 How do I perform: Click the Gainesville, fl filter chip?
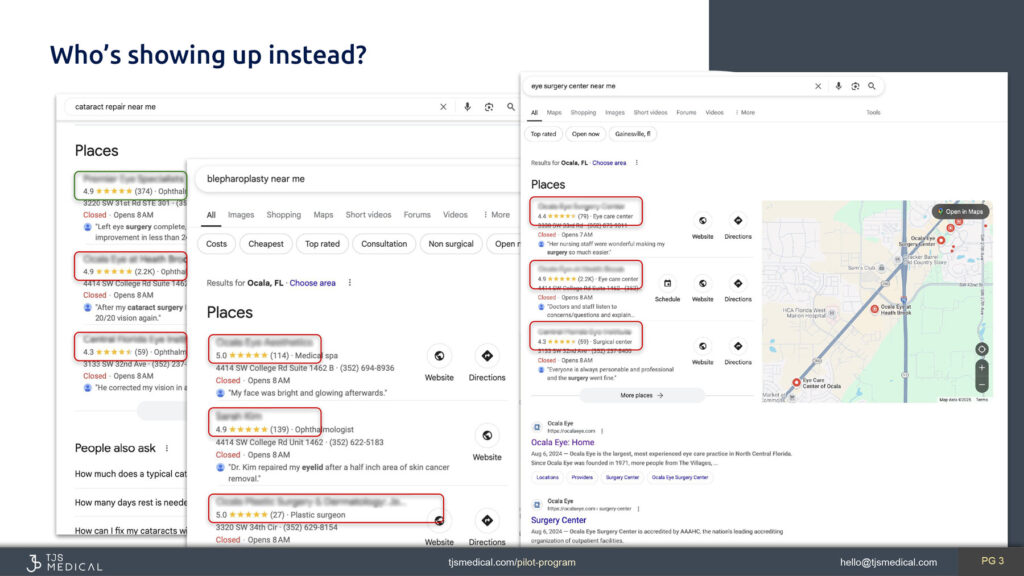pos(633,134)
